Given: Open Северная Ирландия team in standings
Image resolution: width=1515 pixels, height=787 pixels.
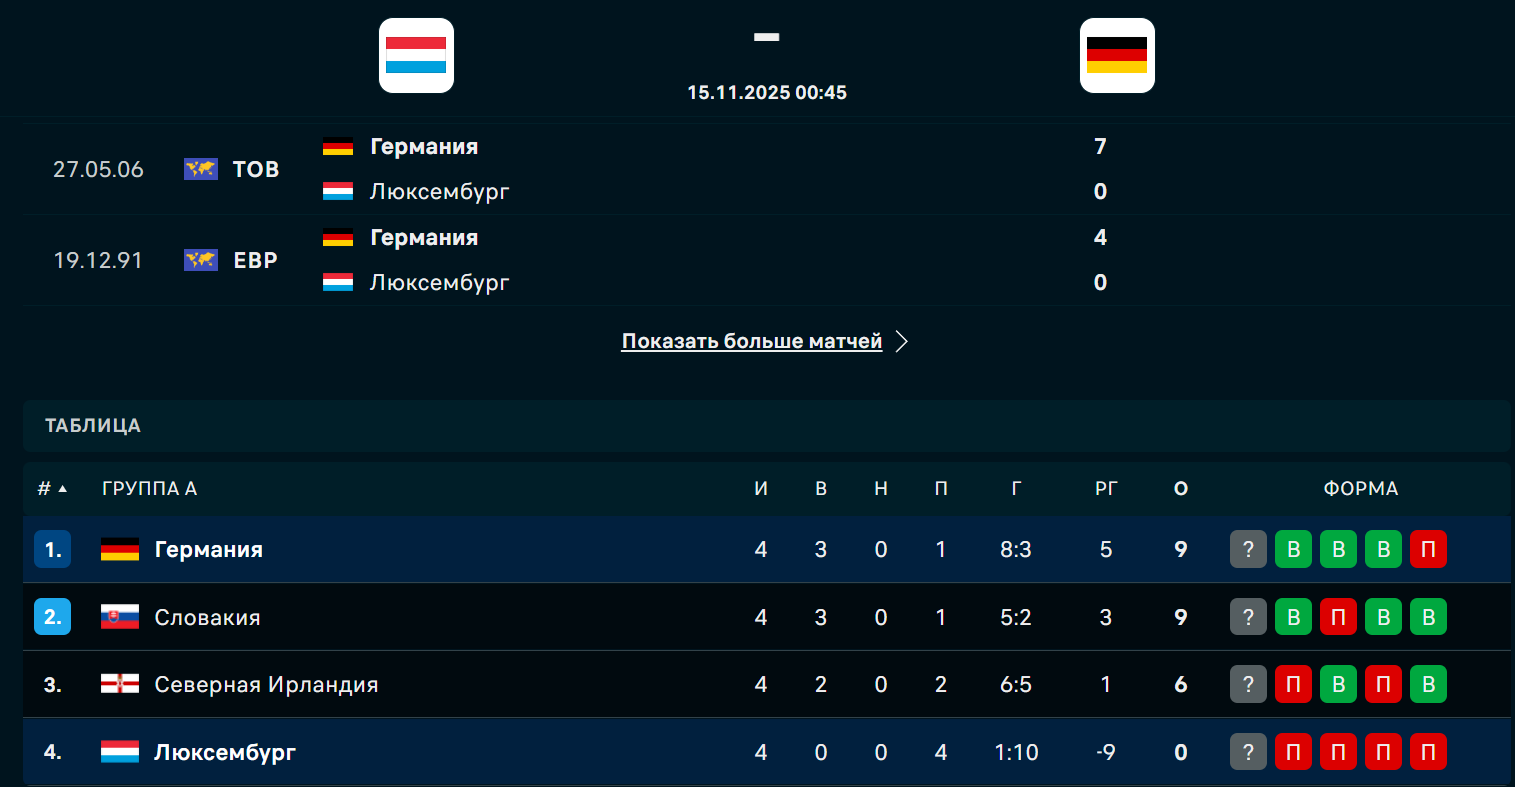Looking at the screenshot, I should [x=266, y=684].
